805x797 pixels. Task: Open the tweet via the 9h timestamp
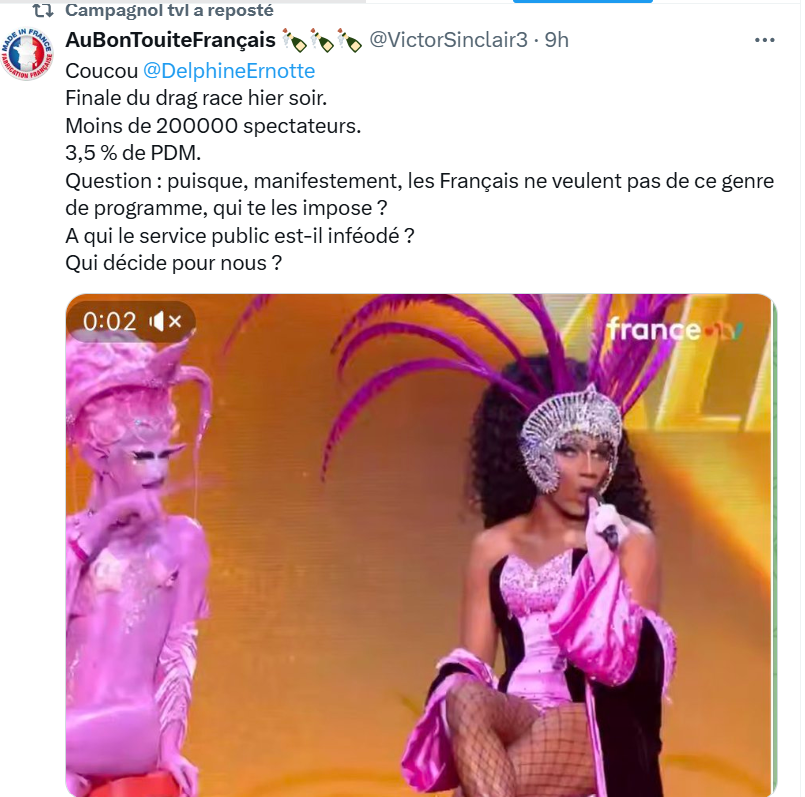557,40
